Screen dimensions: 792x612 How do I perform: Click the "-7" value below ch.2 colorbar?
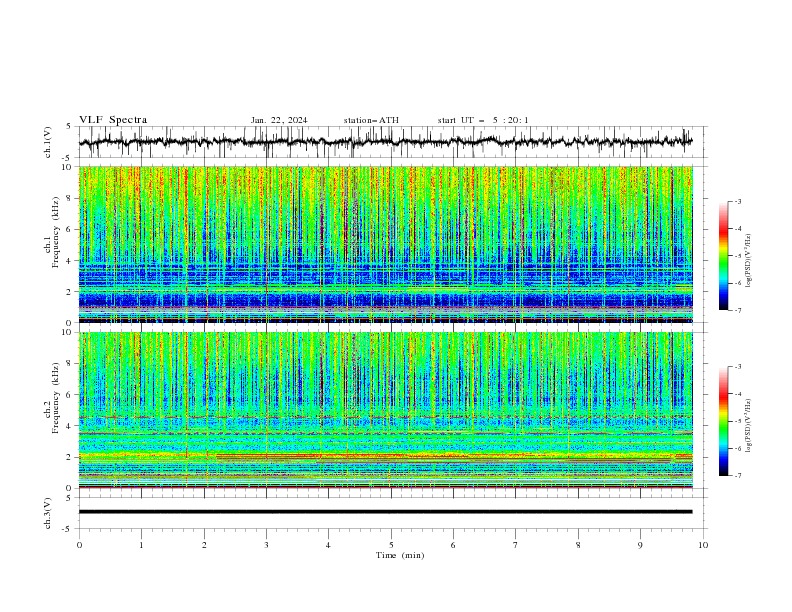tap(738, 476)
